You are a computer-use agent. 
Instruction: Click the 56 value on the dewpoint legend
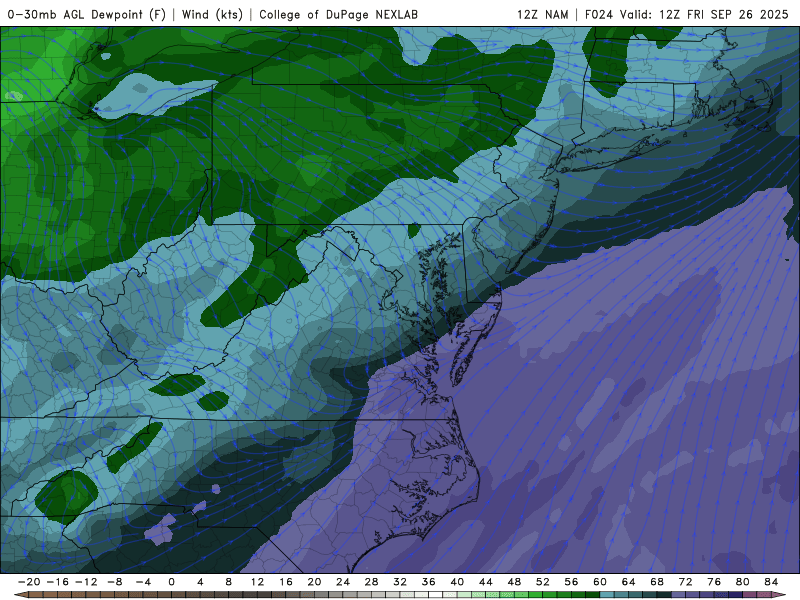[571, 582]
